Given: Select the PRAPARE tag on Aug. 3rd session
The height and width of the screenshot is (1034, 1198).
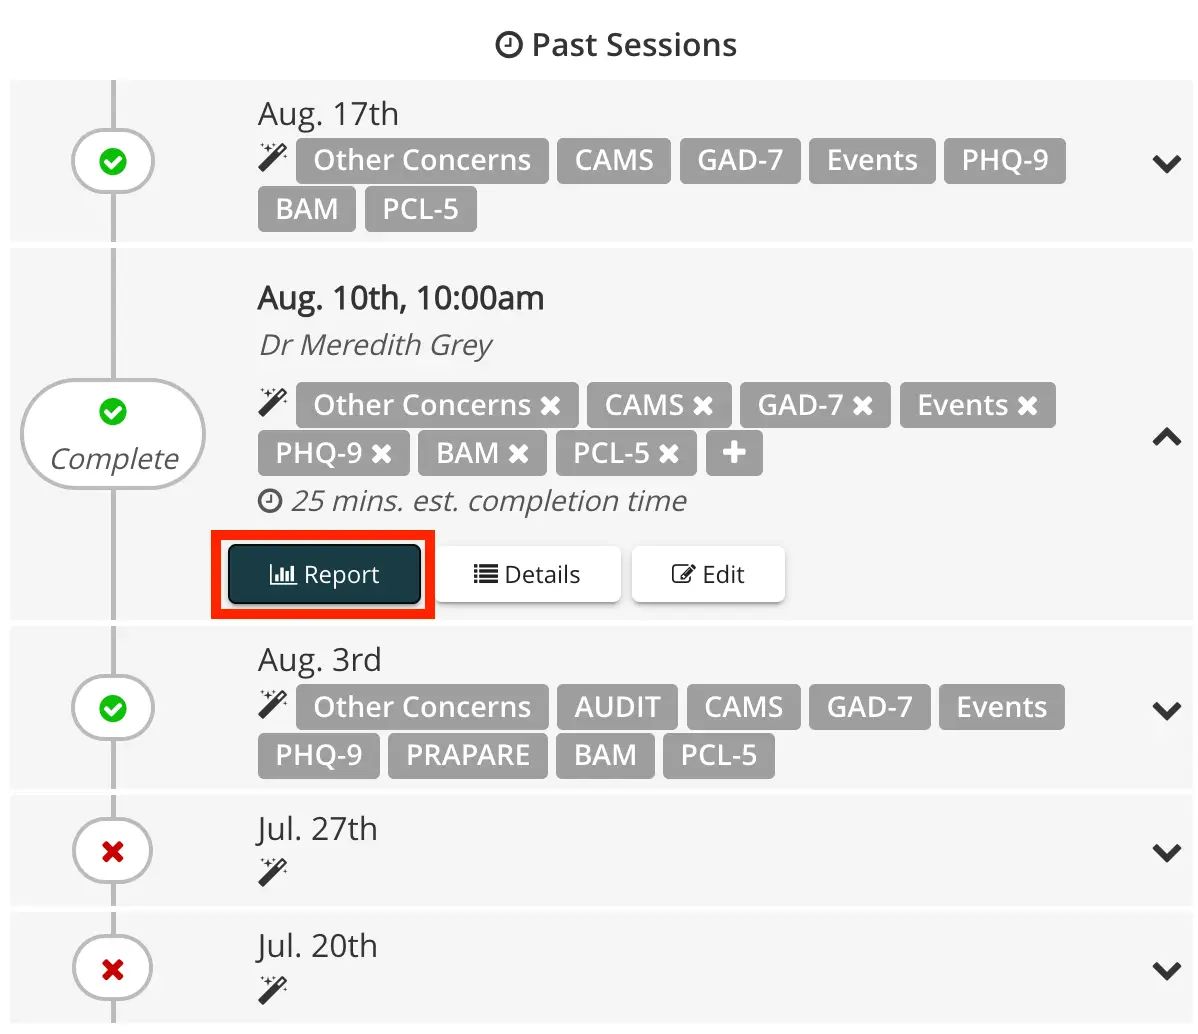Looking at the screenshot, I should 467,756.
